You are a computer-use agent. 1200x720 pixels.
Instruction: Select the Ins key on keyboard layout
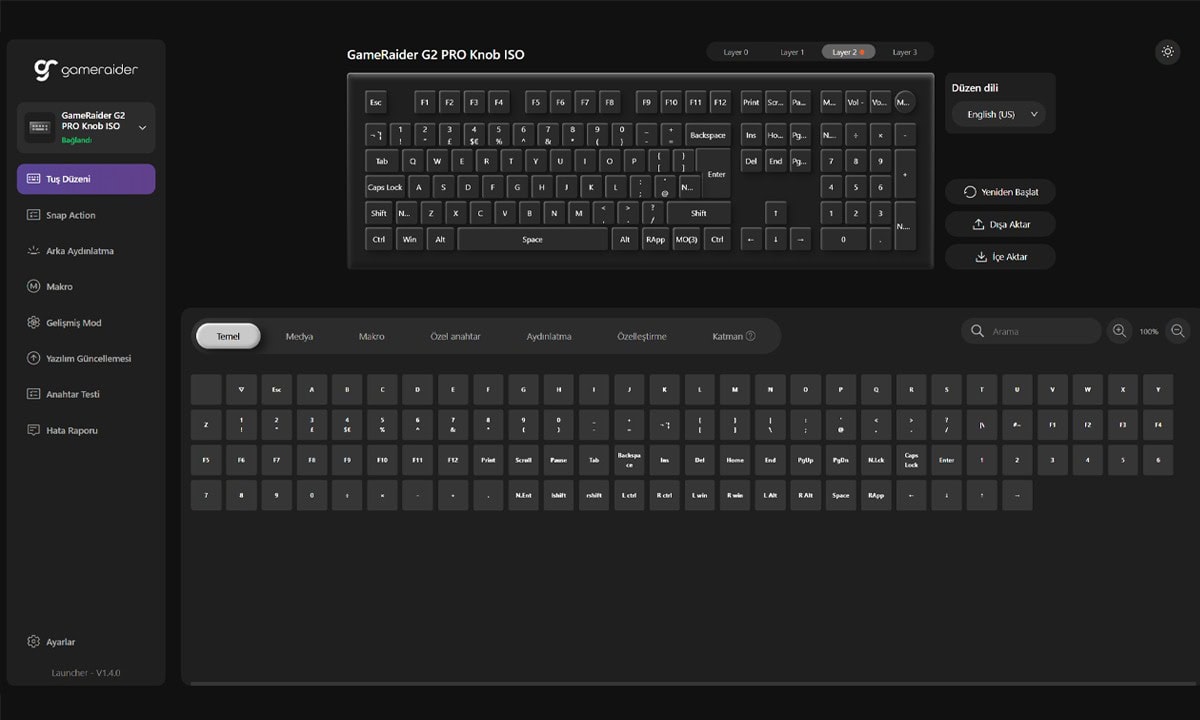751,135
